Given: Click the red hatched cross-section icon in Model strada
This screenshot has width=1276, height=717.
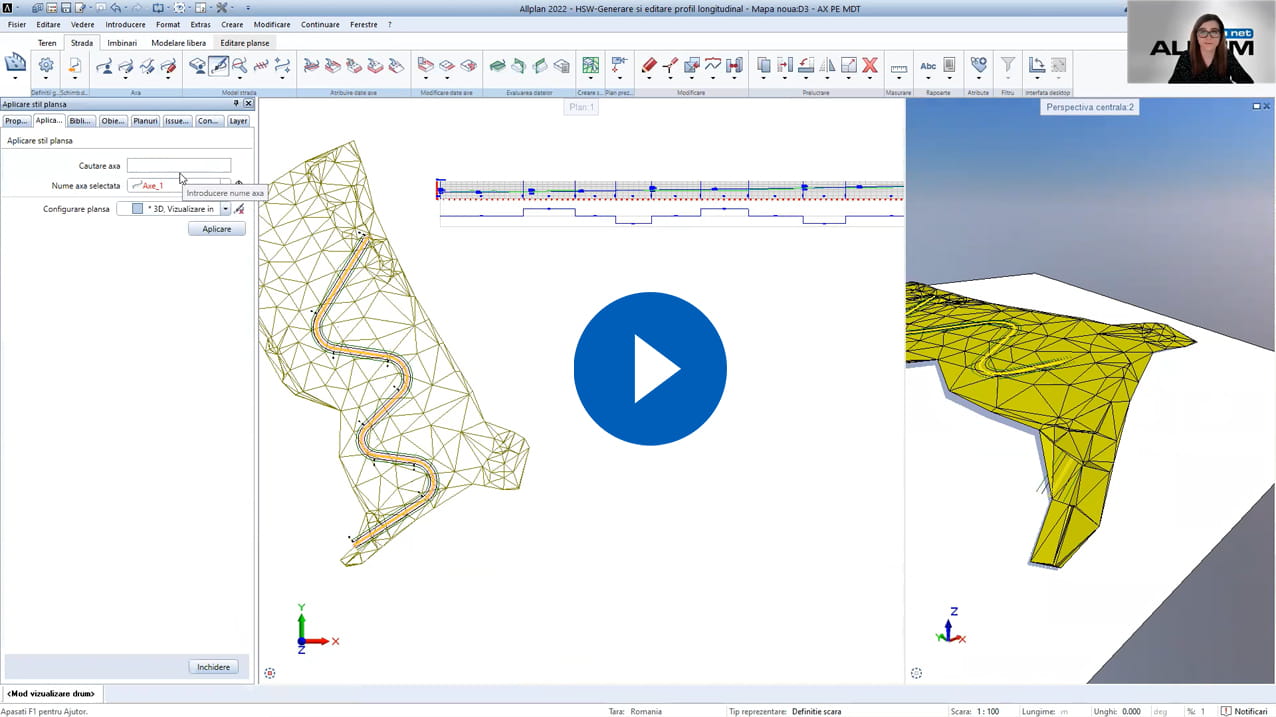Looking at the screenshot, I should [x=261, y=66].
